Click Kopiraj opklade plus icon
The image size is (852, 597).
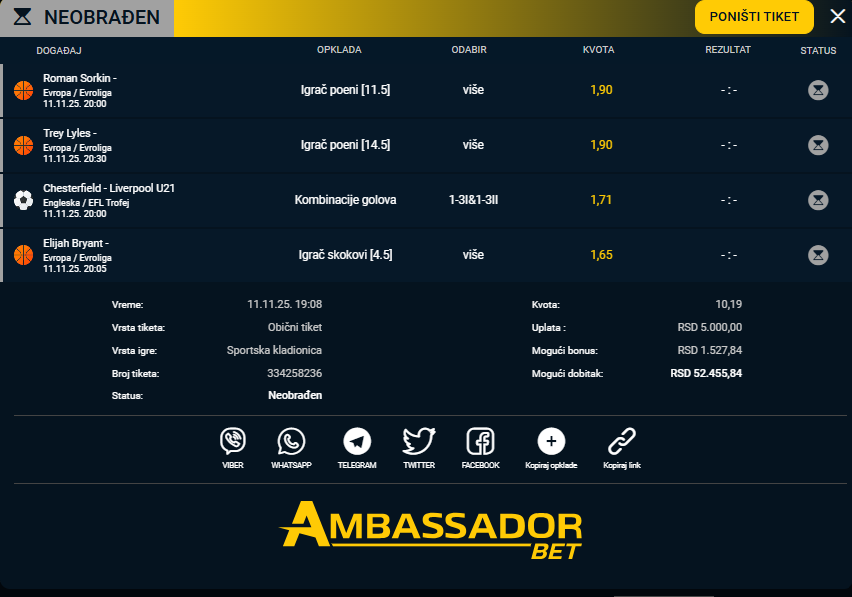point(551,441)
